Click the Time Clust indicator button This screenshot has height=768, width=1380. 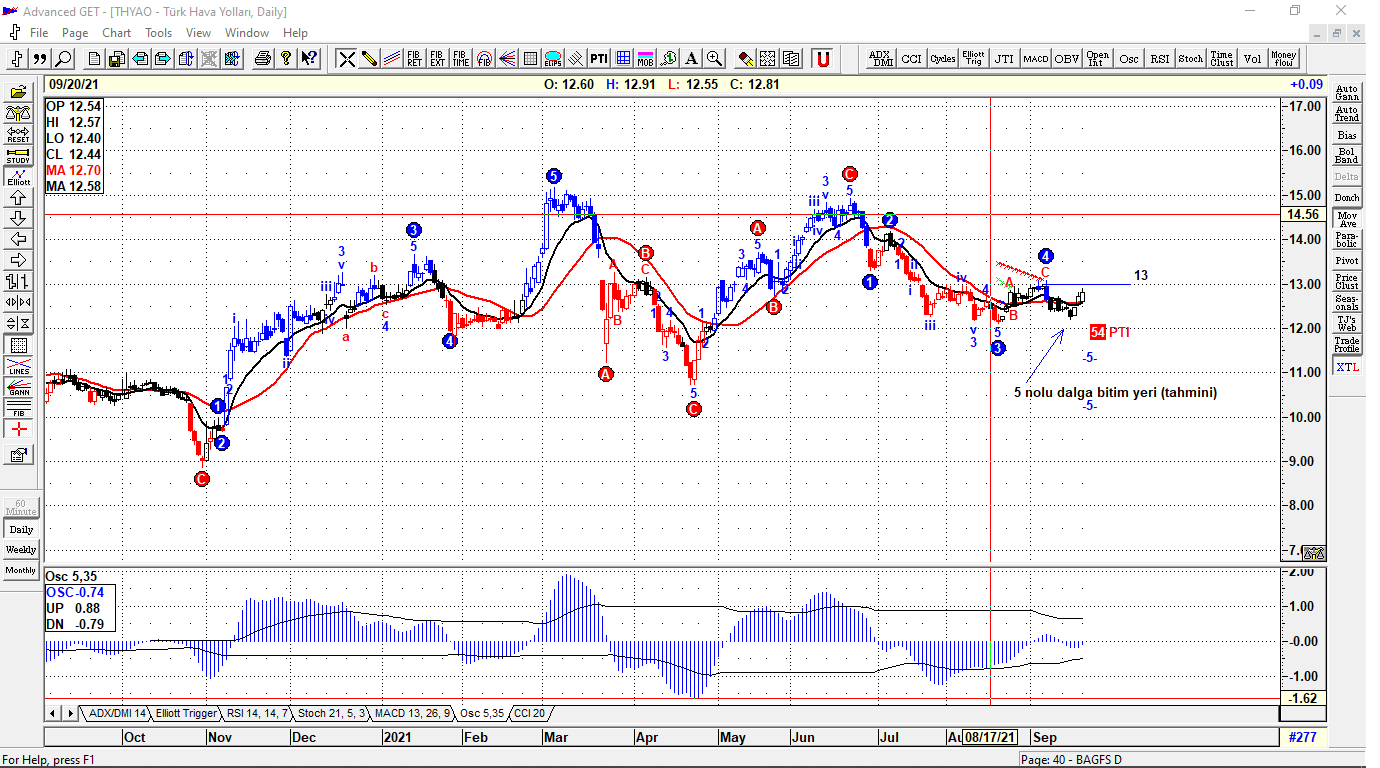(1221, 59)
